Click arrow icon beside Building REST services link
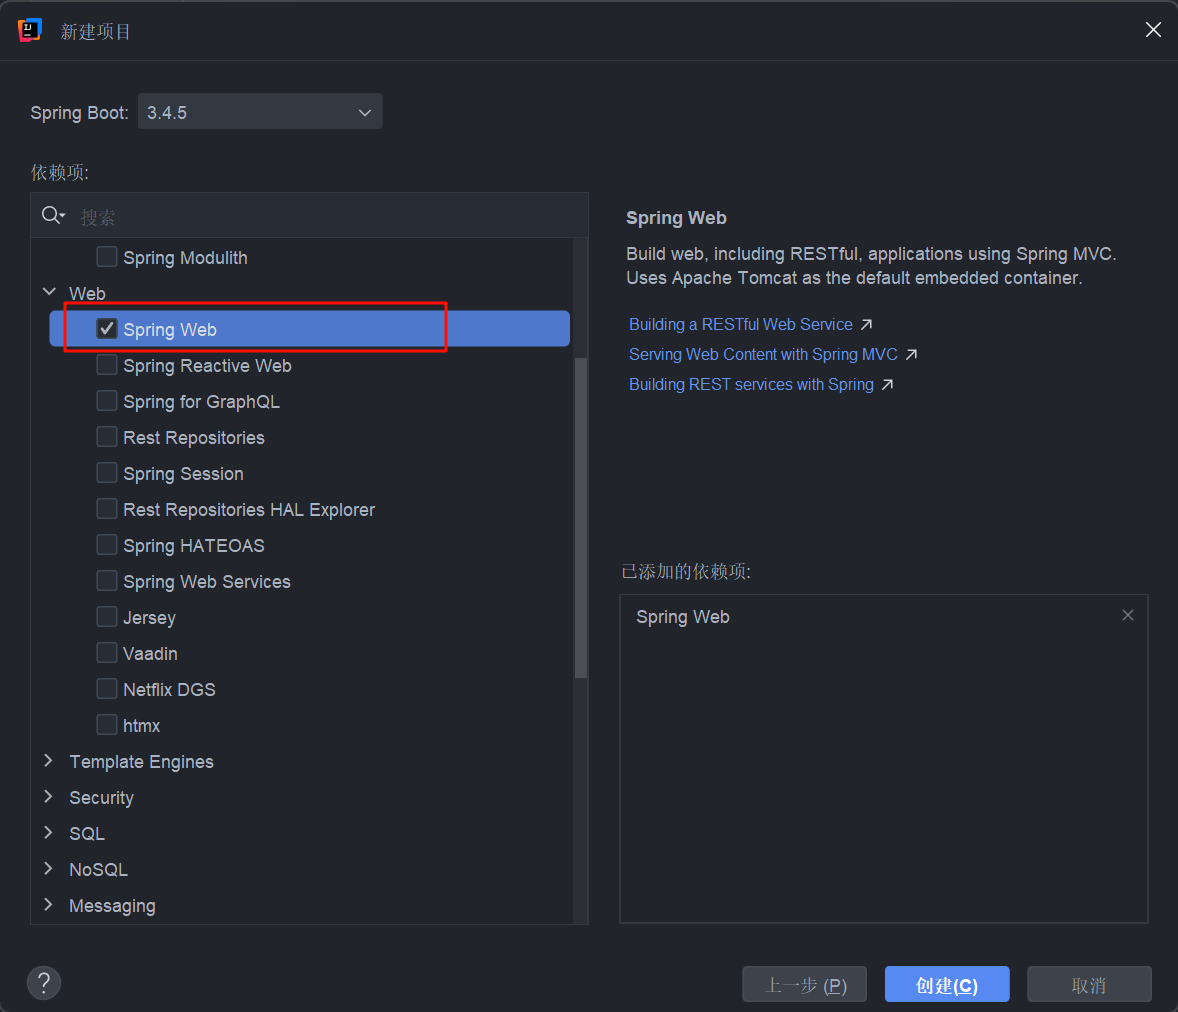 click(887, 385)
